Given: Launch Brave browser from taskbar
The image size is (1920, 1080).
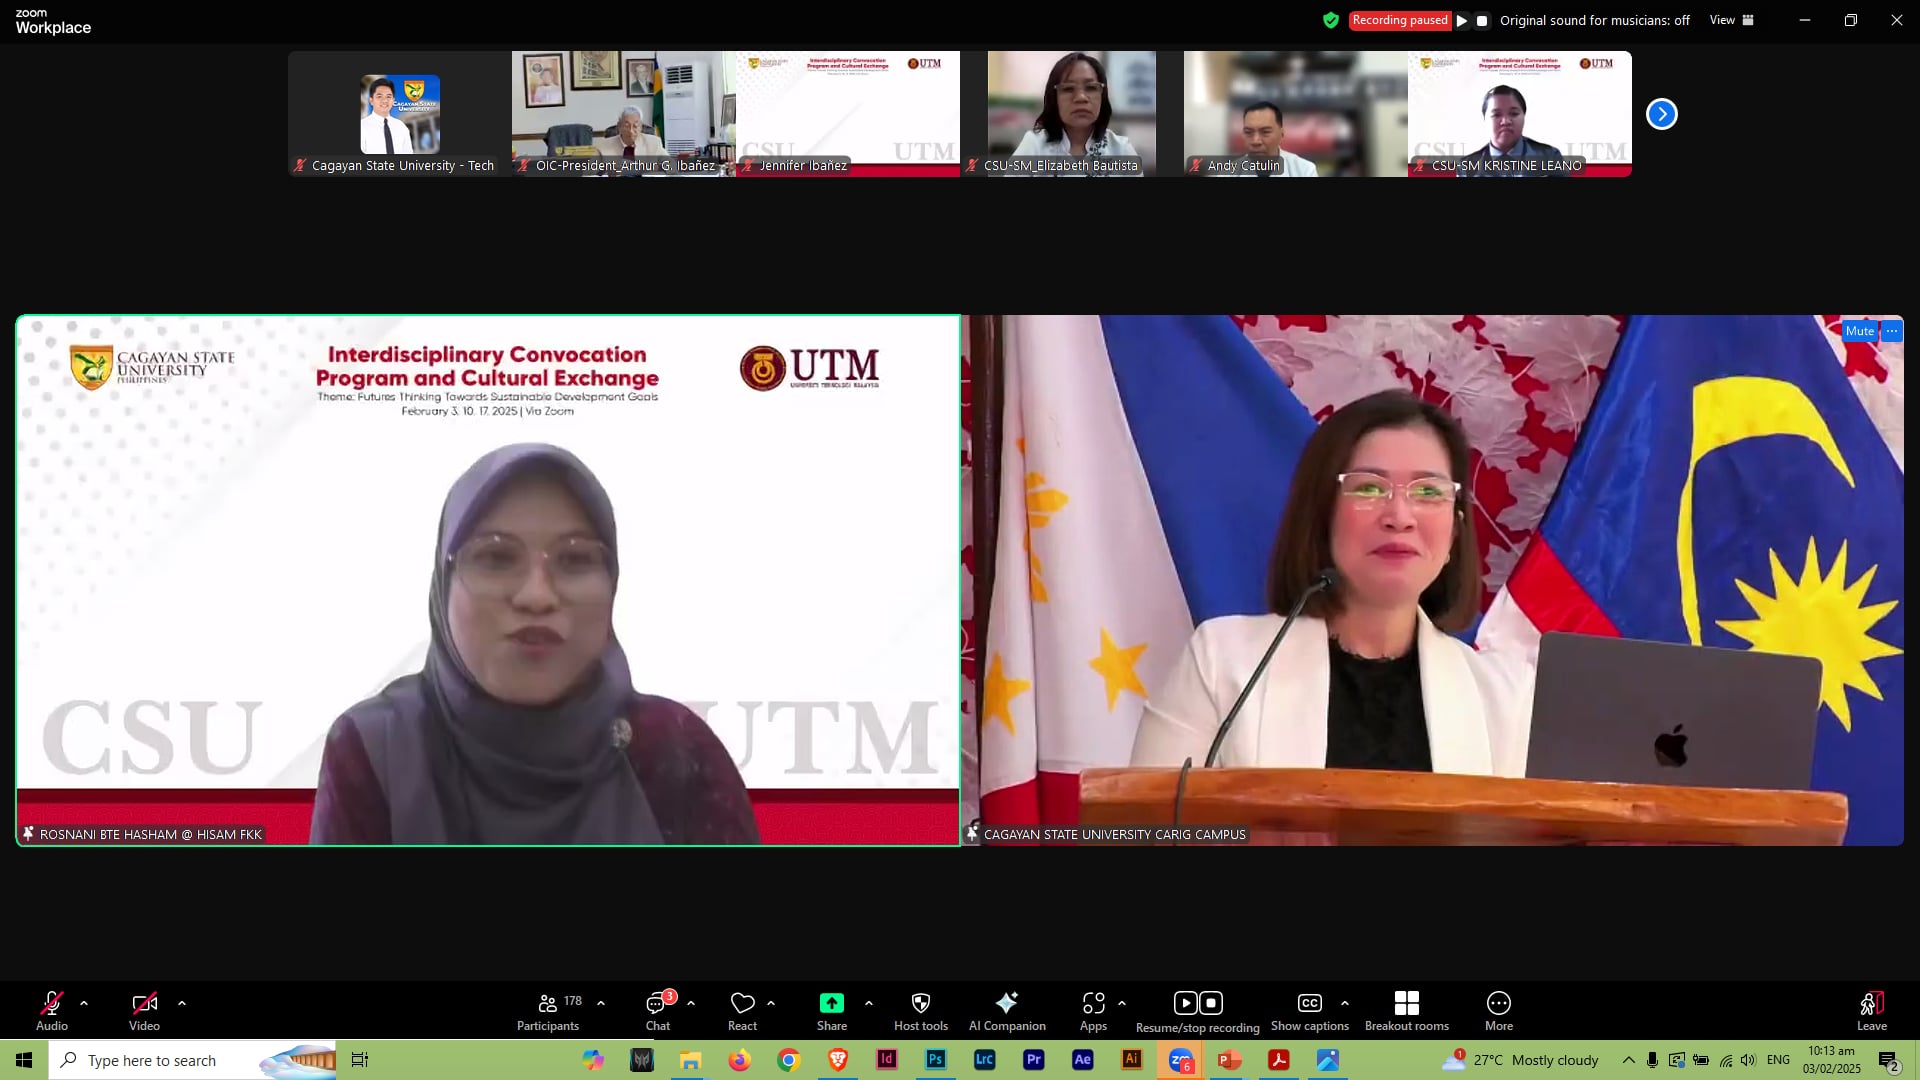Looking at the screenshot, I should pyautogui.click(x=838, y=1060).
